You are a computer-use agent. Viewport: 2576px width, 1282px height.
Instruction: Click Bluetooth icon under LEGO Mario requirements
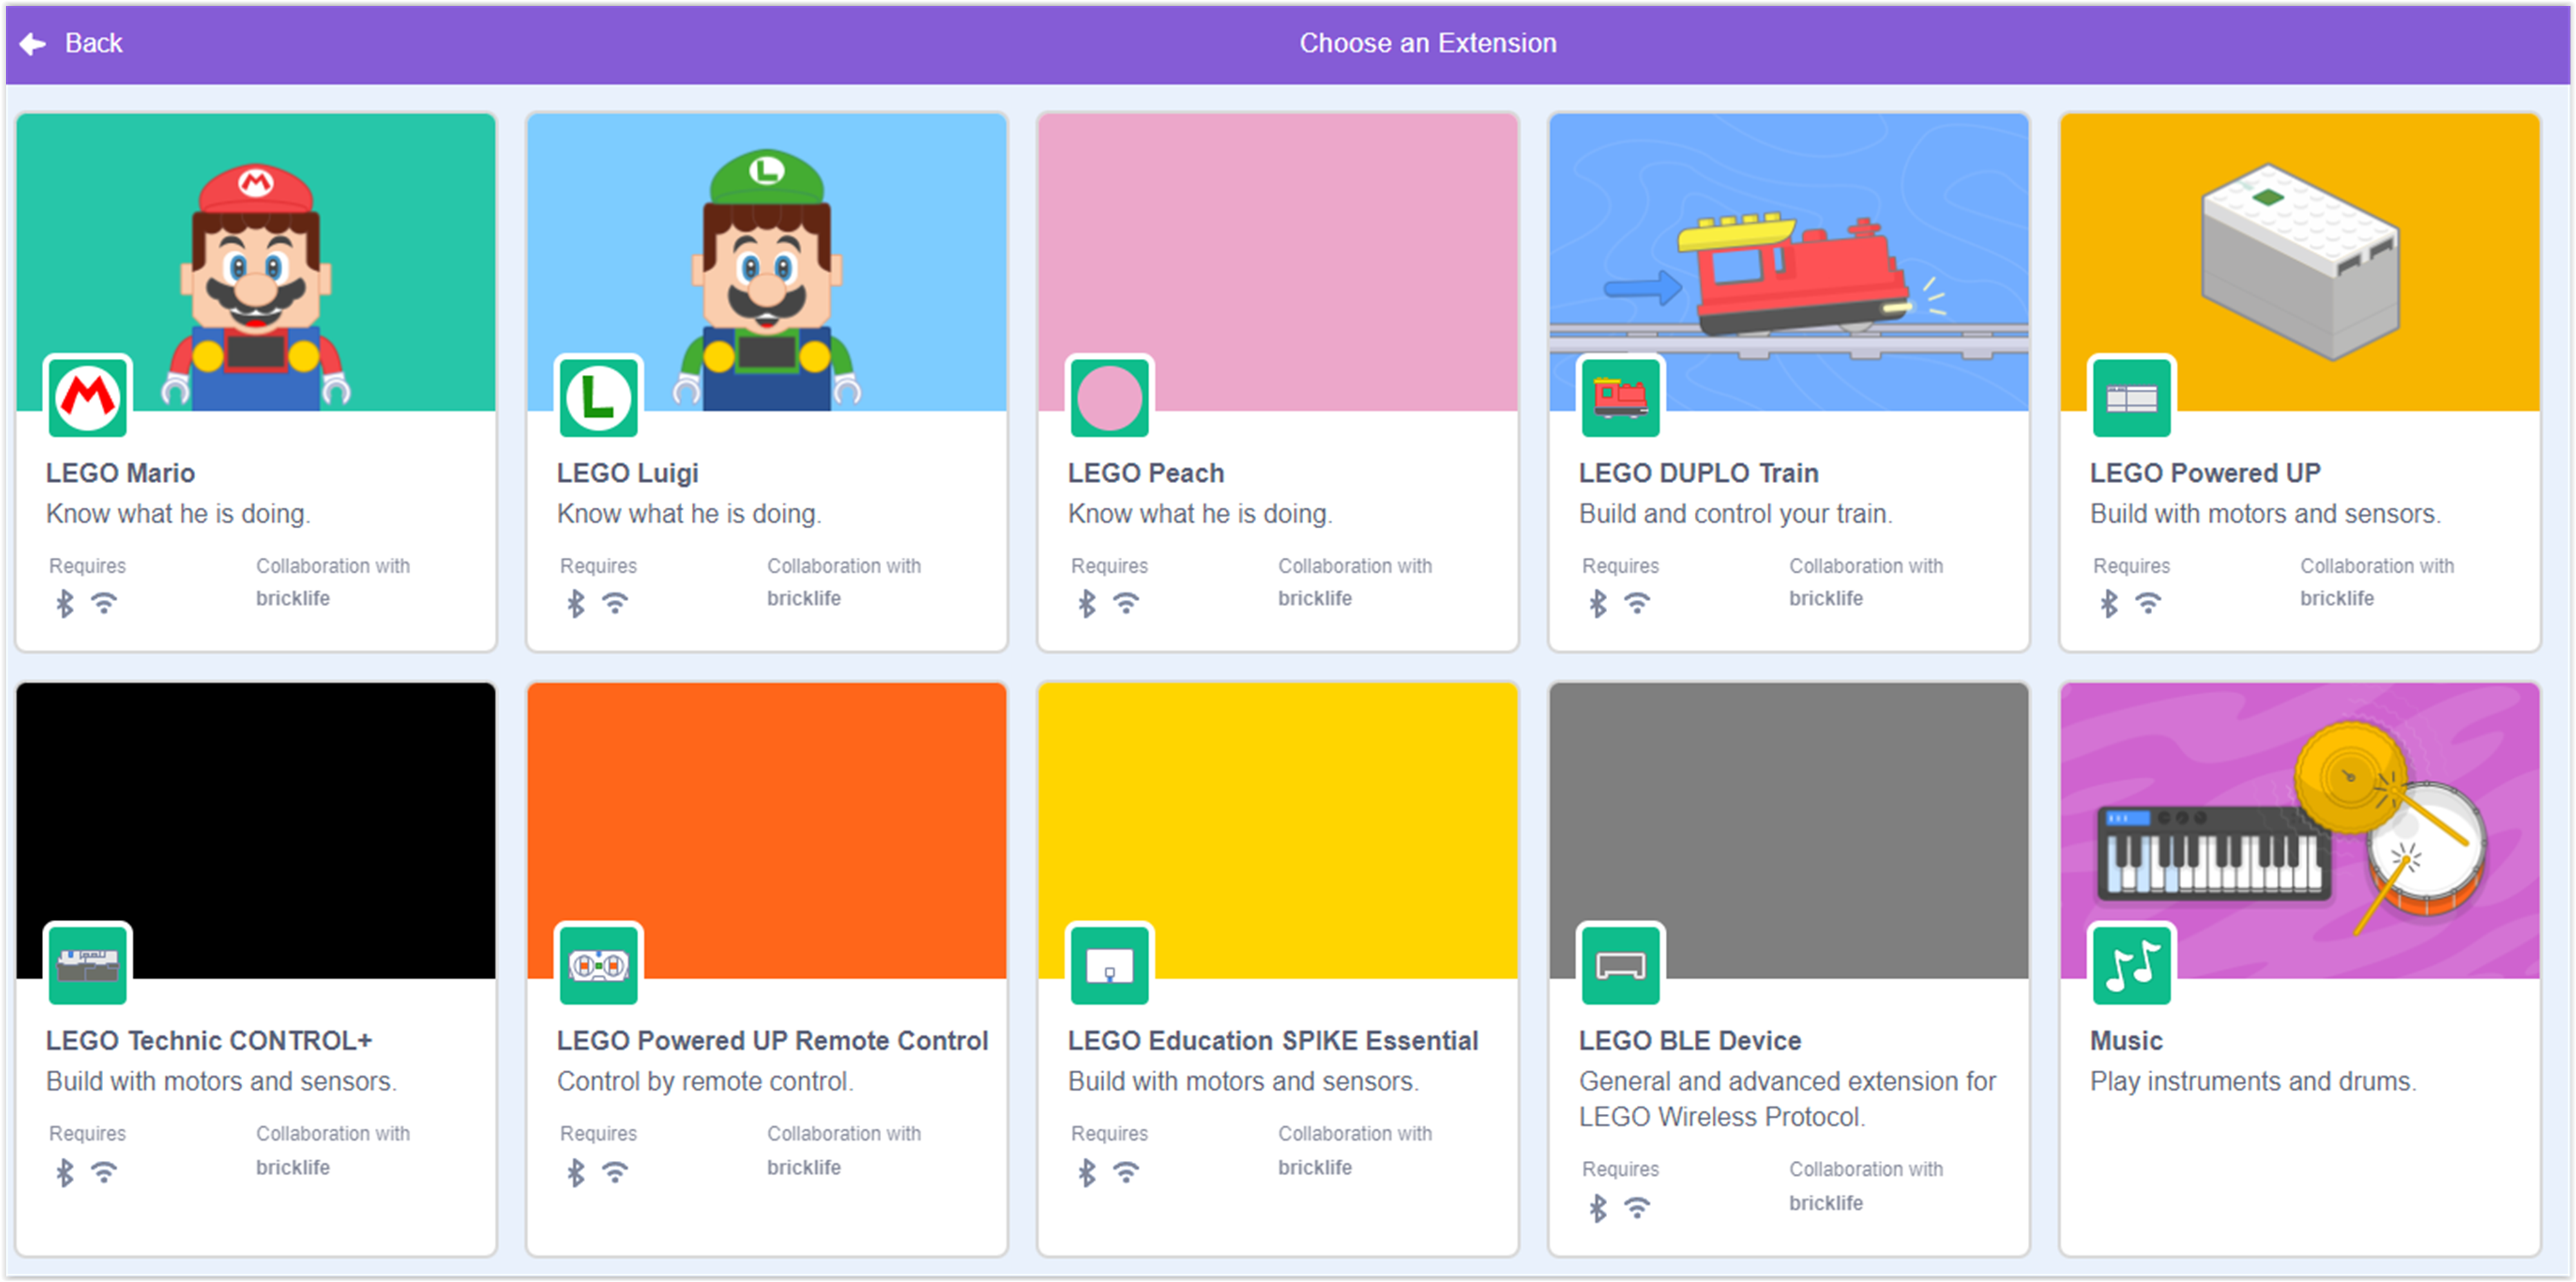pos(65,603)
